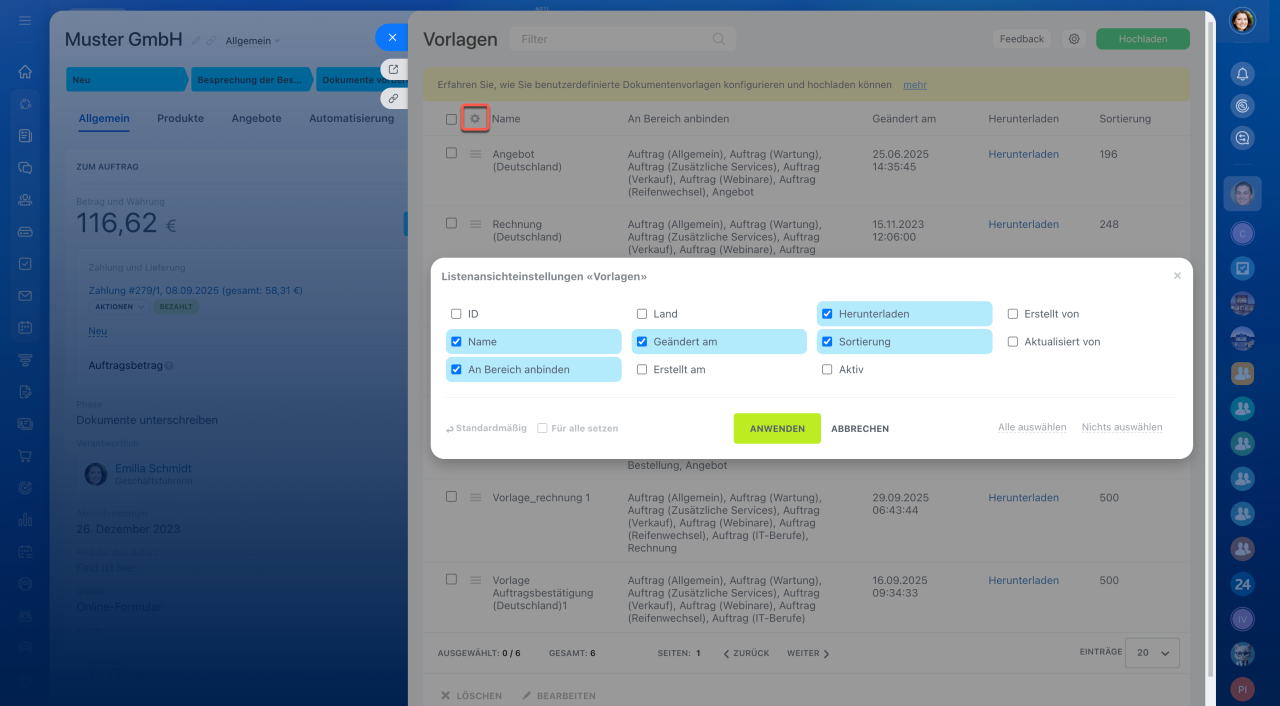Open the Automatisierung tab
The height and width of the screenshot is (706, 1280).
(x=351, y=118)
